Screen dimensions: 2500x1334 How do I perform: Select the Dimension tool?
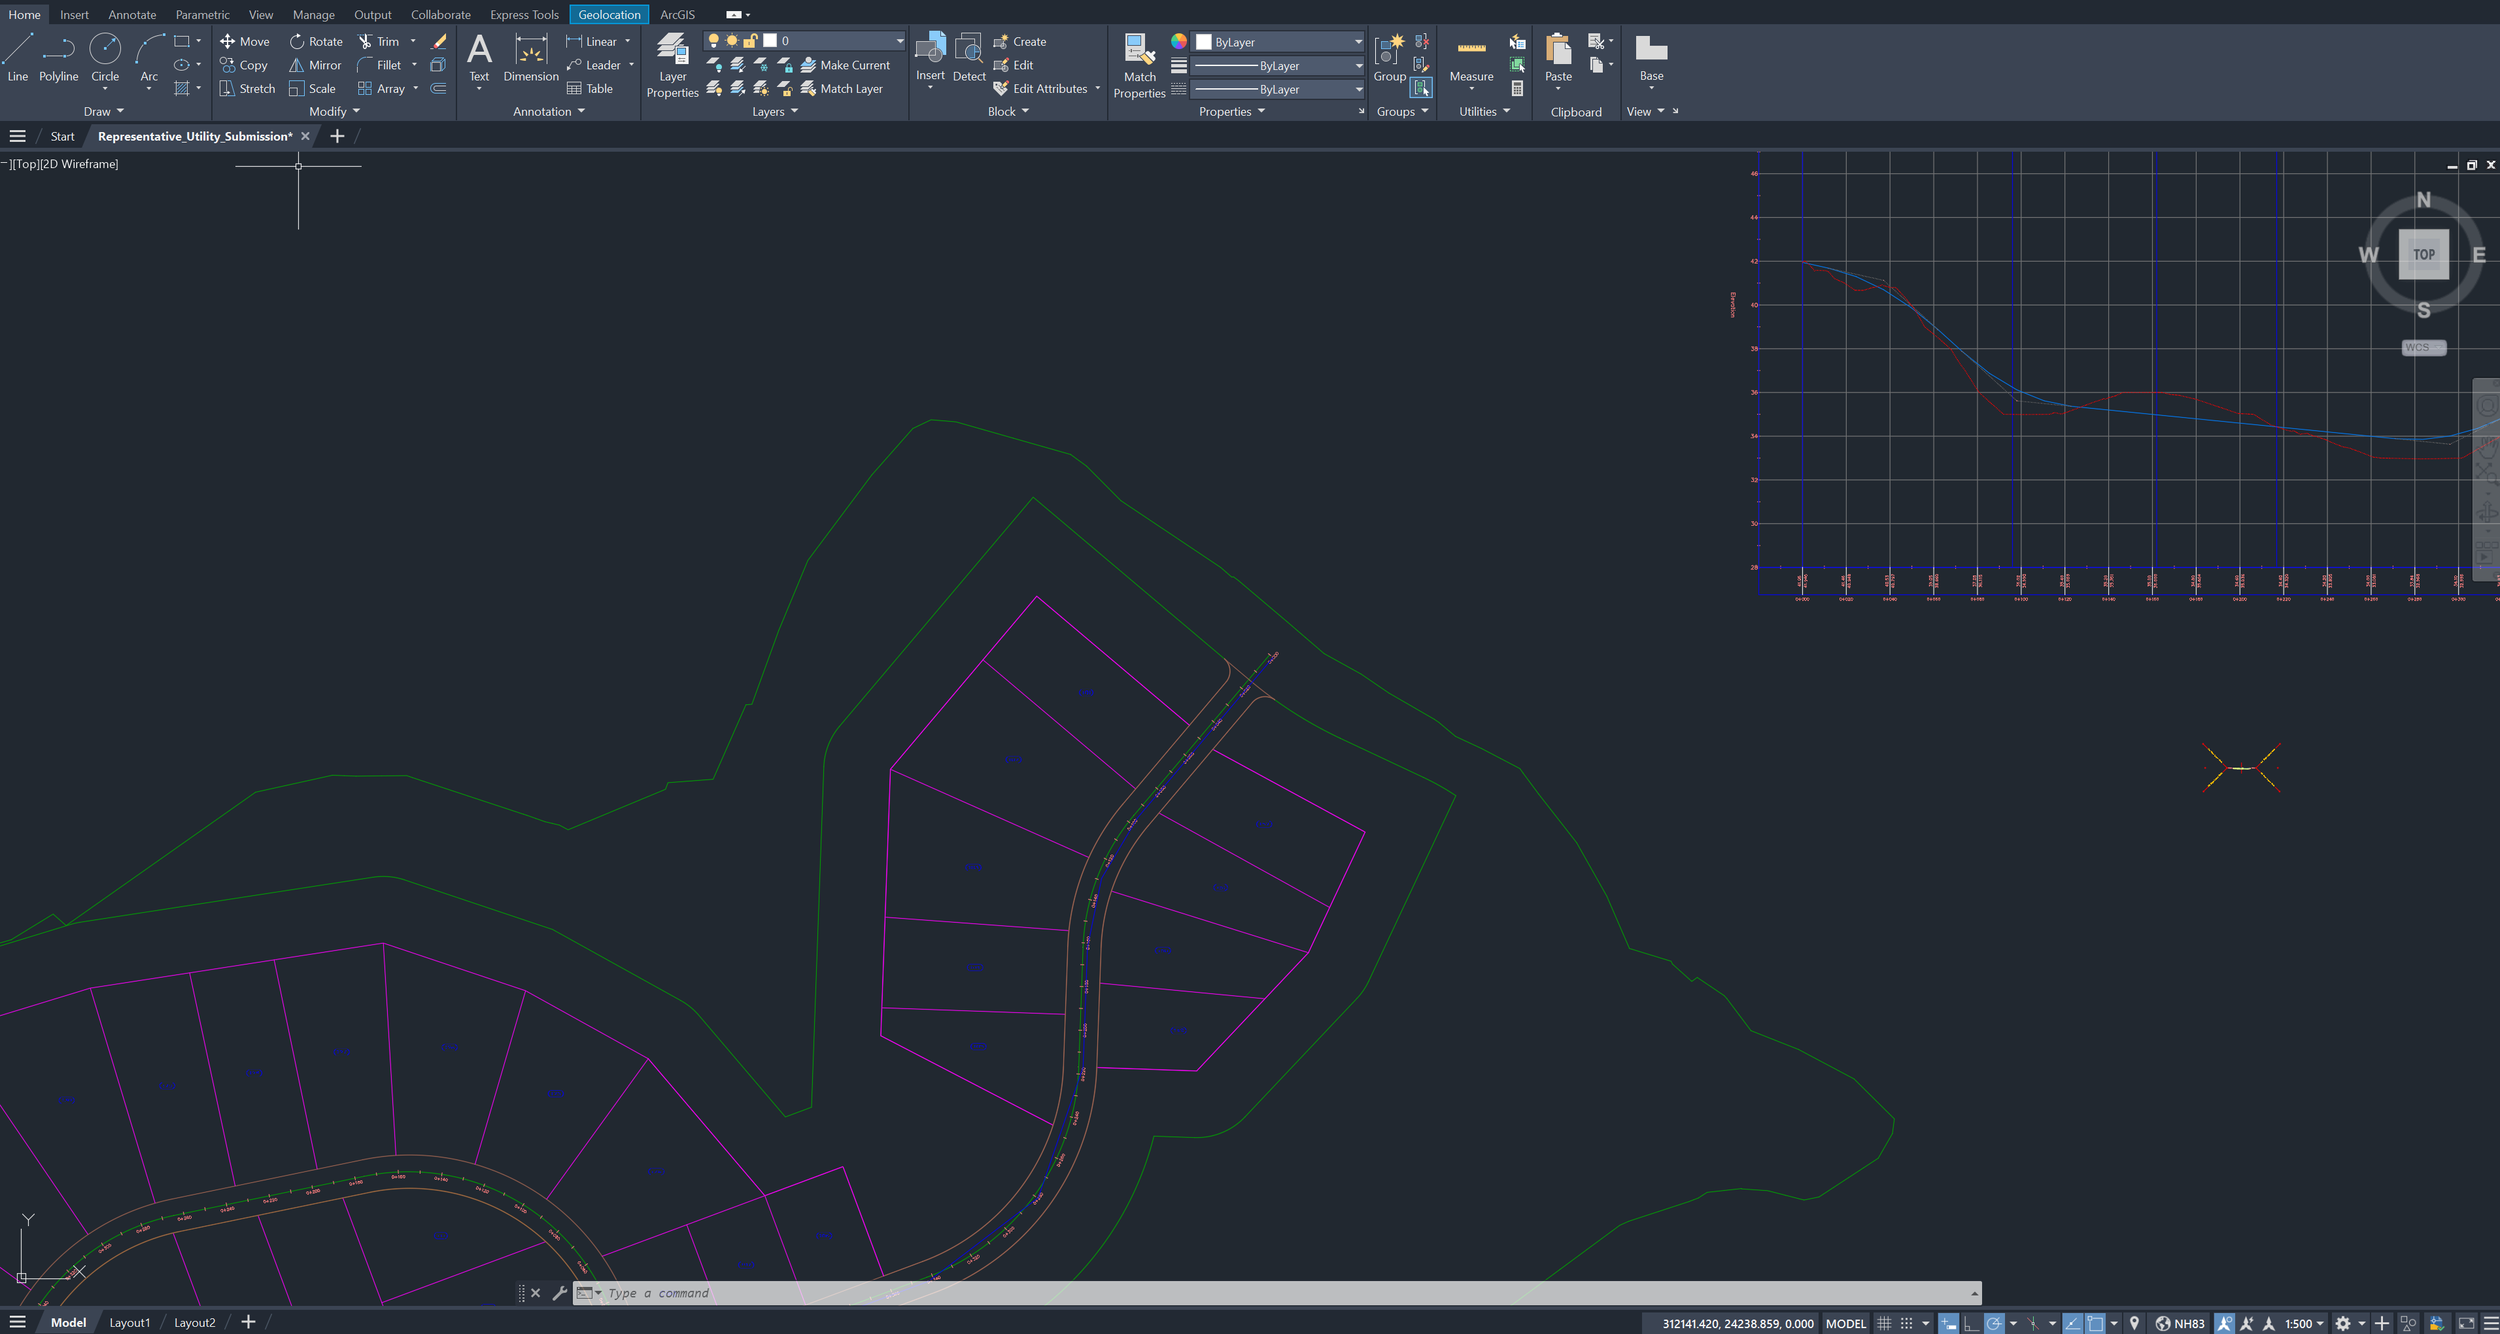[x=531, y=57]
